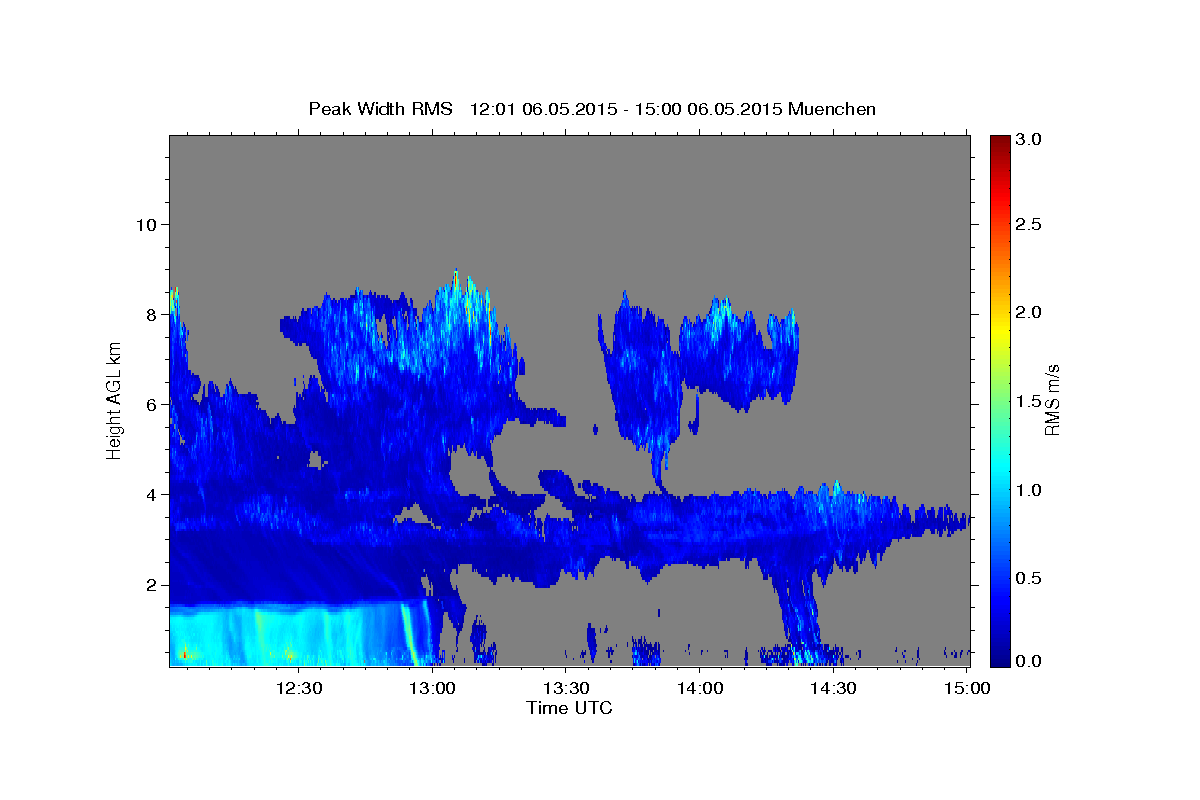This screenshot has height=800, width=1200.
Task: Click the height tick label '4'
Action: tap(151, 494)
